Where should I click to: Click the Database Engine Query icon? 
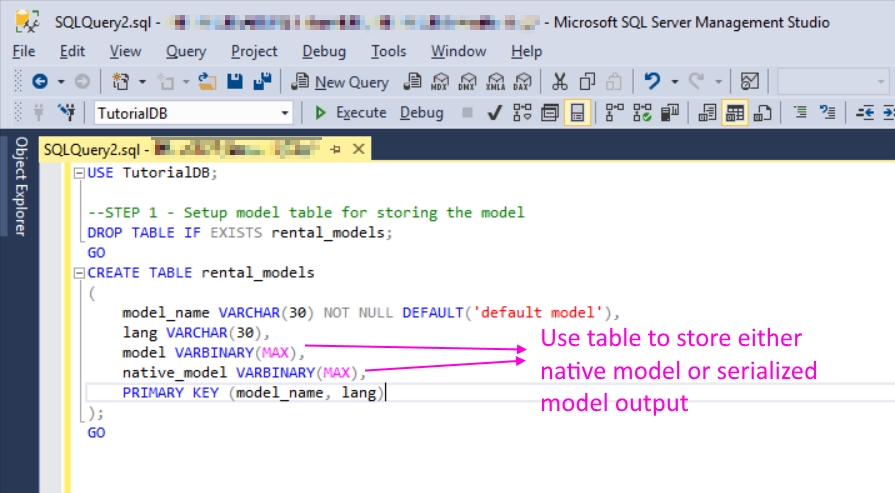(x=412, y=82)
